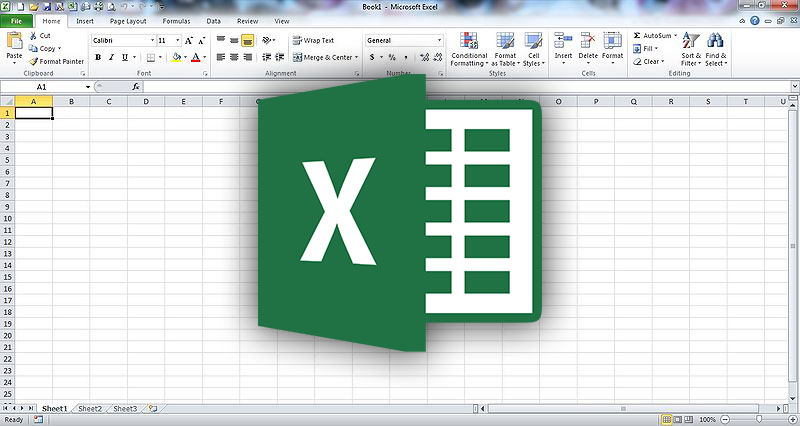800x426 pixels.
Task: Click the Insert Worksheet tab icon
Action: point(152,409)
